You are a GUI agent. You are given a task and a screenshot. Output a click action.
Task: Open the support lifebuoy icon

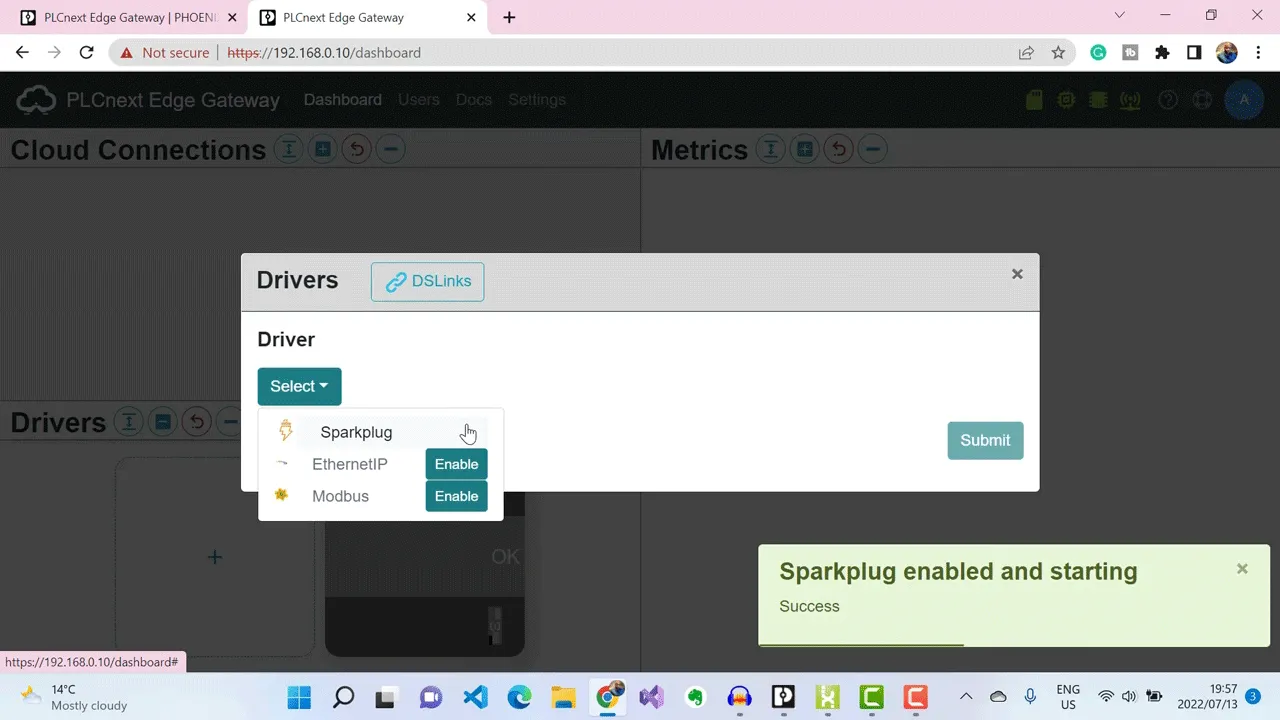pos(1203,100)
